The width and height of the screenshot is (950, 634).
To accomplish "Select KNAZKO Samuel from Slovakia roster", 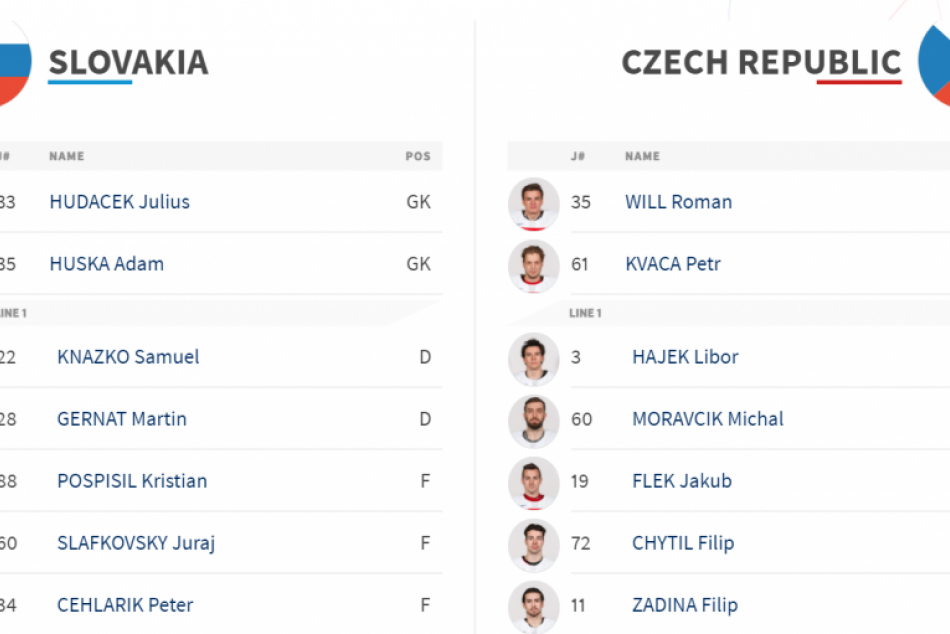I will (x=128, y=357).
